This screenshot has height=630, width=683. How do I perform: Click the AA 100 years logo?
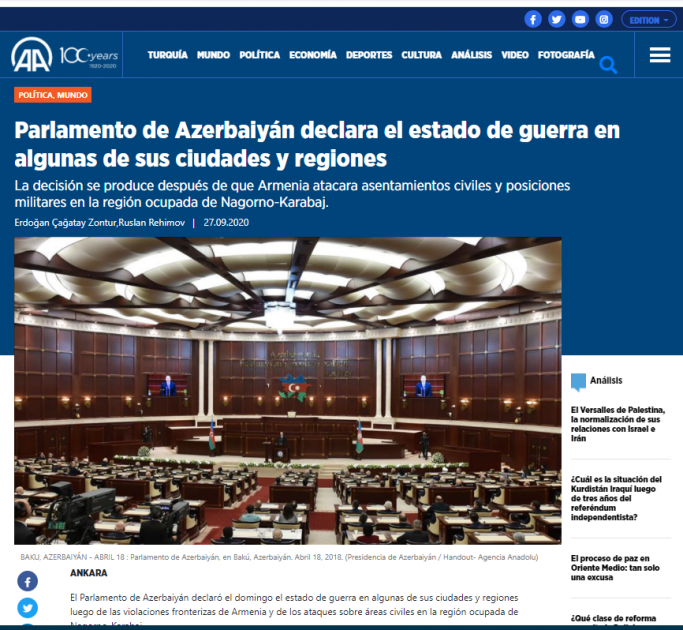(x=64, y=55)
